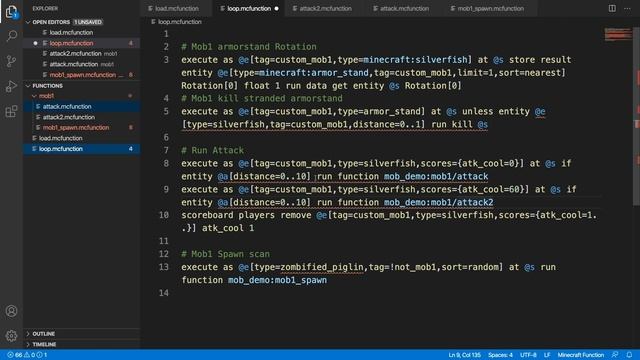
Task: Open the Search view icon
Action: 11,36
